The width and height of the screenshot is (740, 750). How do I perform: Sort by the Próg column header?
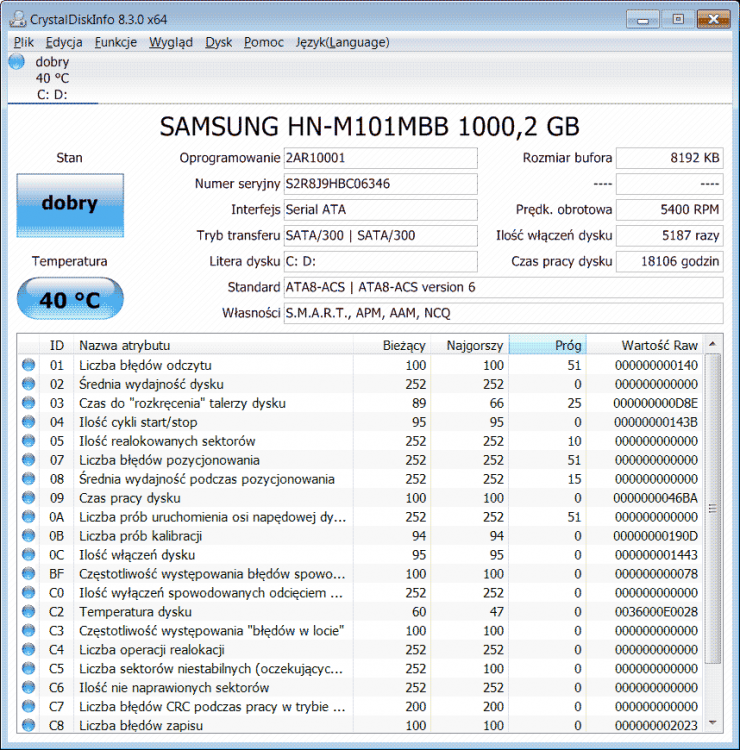[547, 345]
